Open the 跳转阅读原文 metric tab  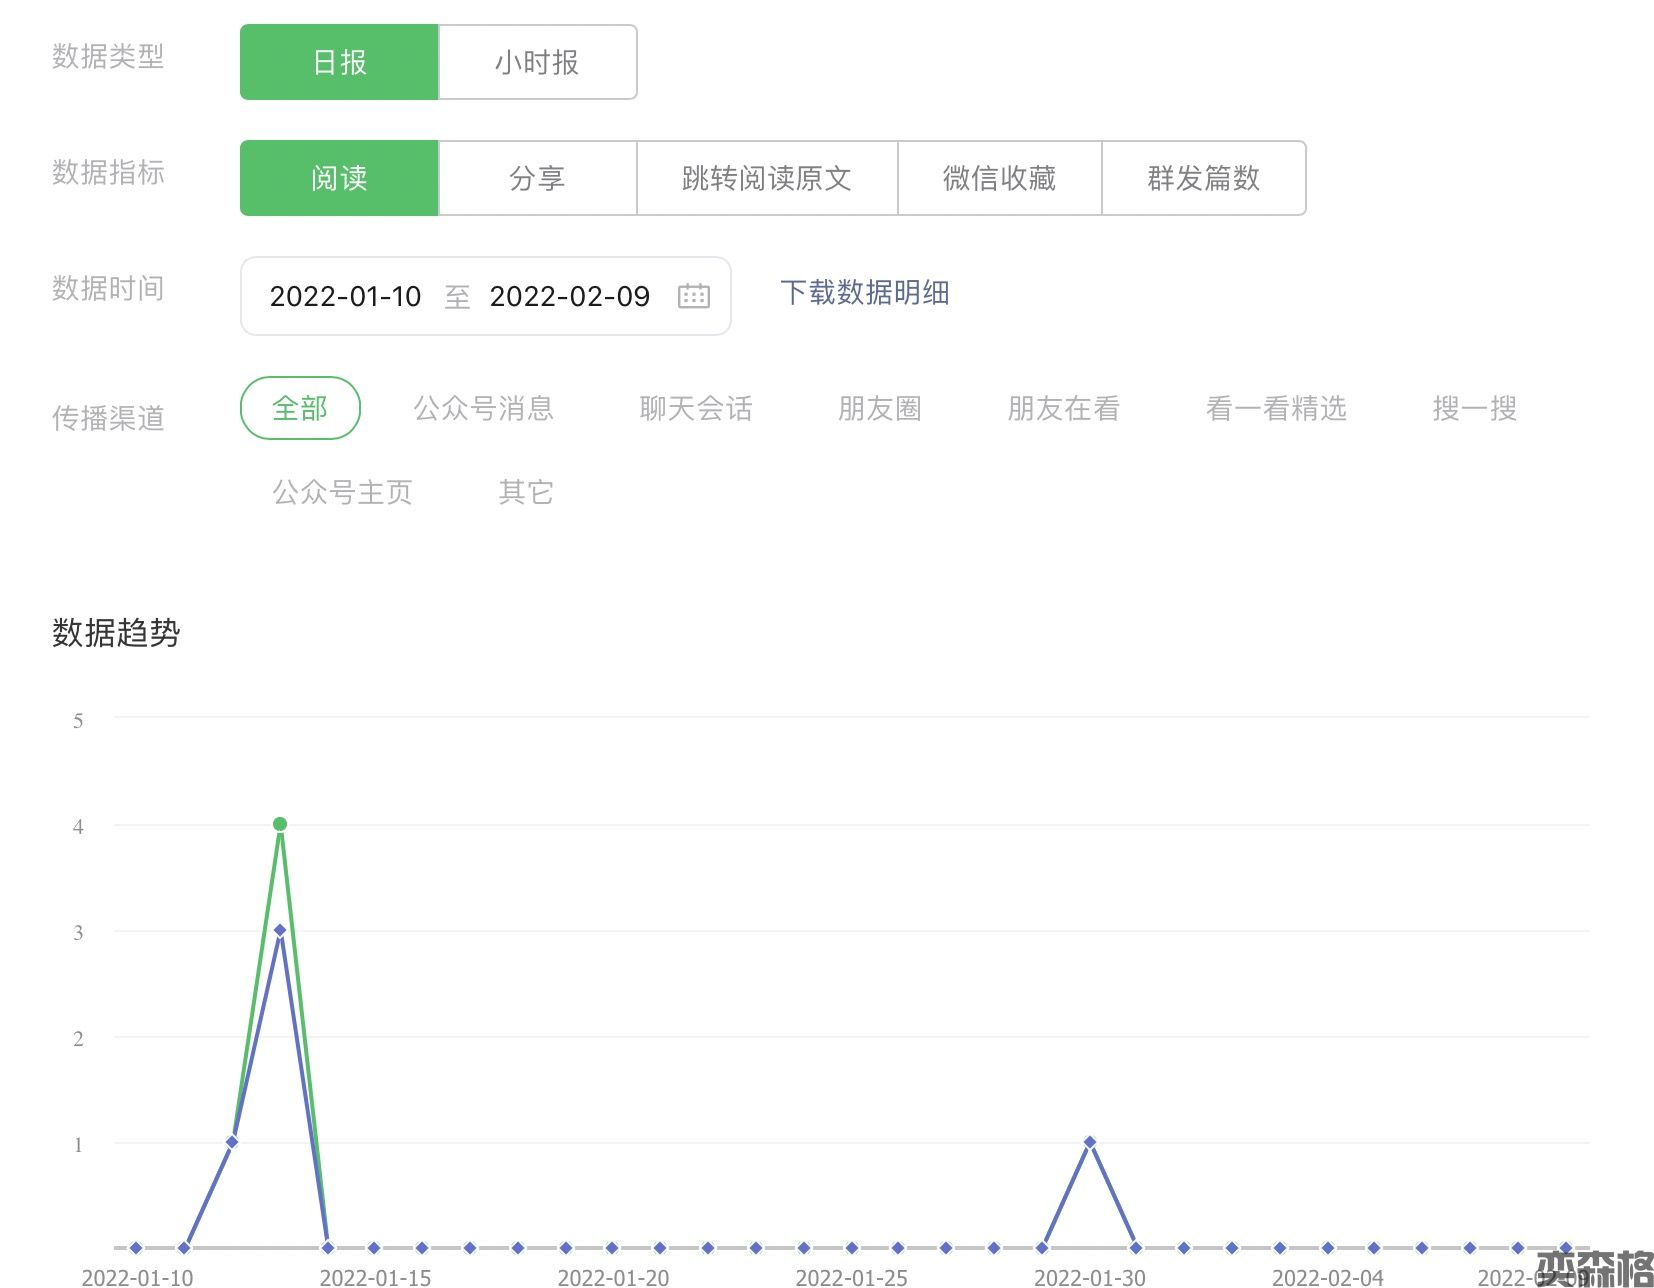tap(766, 178)
